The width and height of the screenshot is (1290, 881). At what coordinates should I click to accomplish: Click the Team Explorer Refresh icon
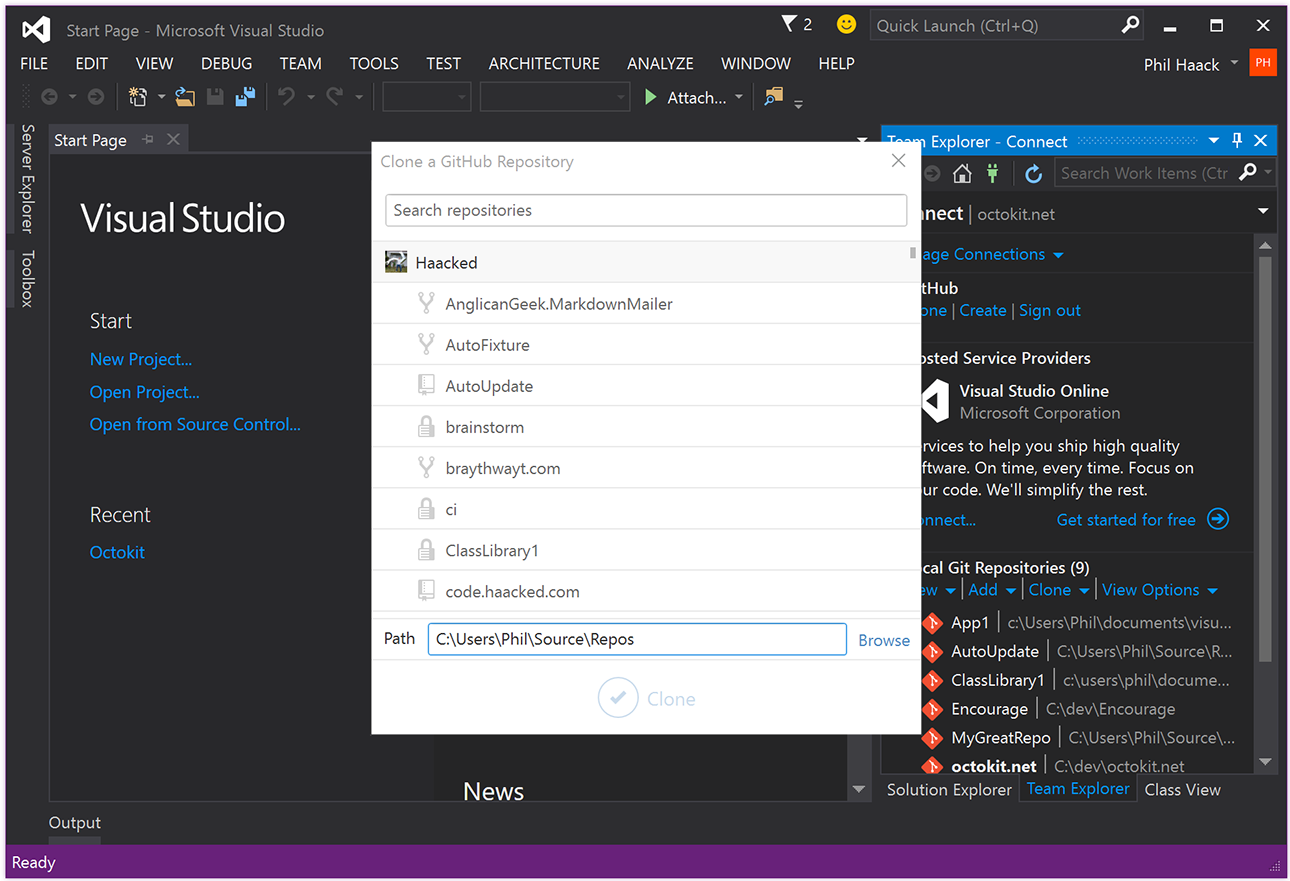coord(1034,173)
